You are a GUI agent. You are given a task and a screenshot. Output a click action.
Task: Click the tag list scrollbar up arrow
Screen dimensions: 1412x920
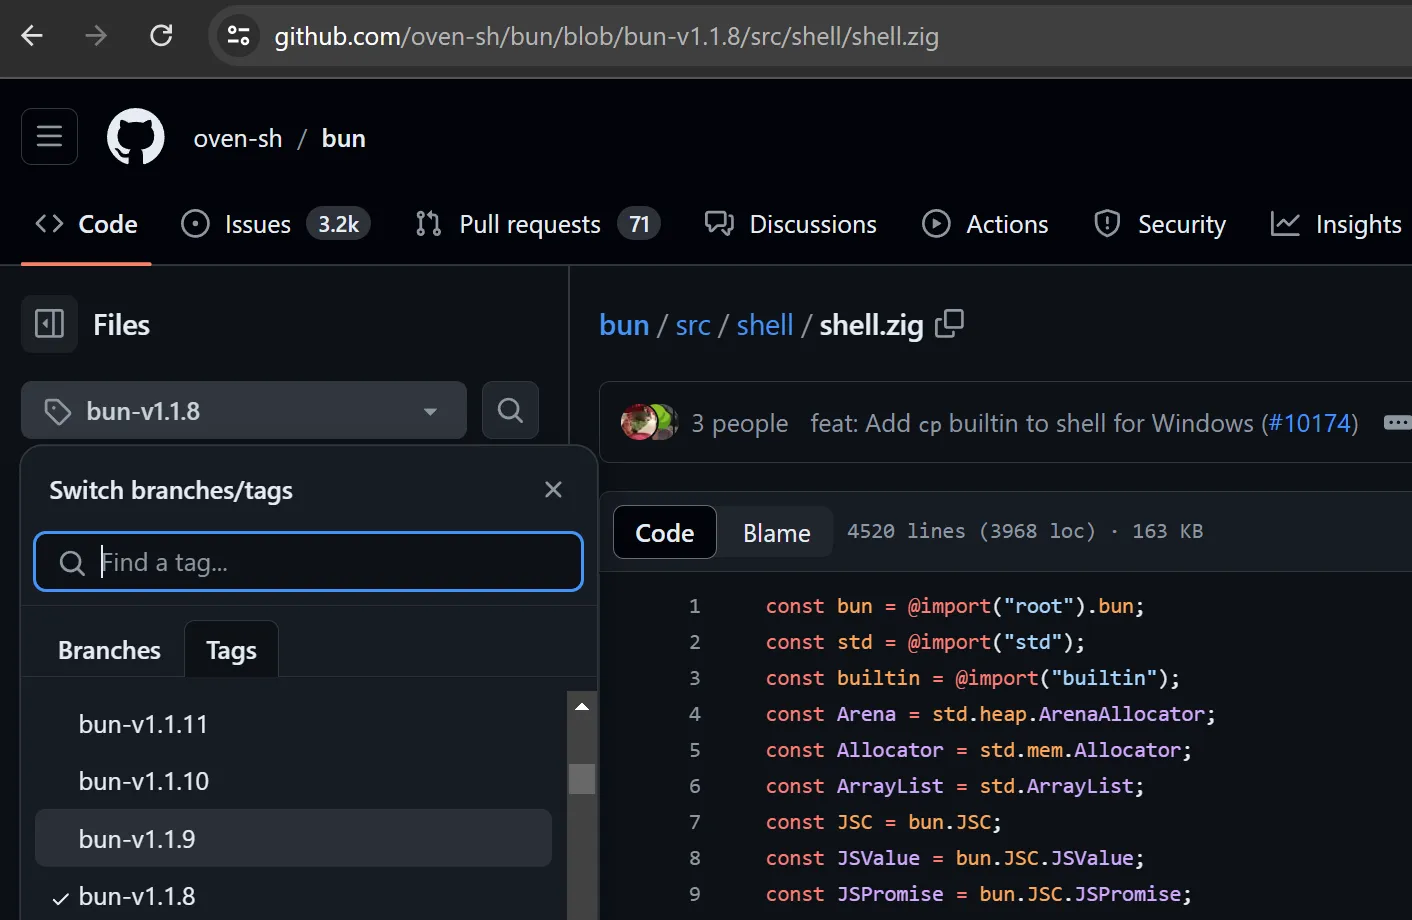tap(582, 706)
